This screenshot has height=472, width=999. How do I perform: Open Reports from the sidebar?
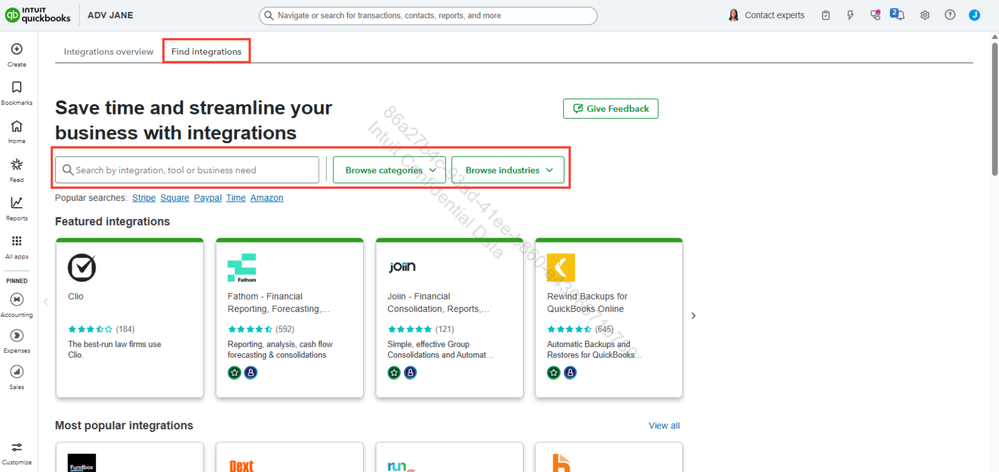(x=17, y=208)
